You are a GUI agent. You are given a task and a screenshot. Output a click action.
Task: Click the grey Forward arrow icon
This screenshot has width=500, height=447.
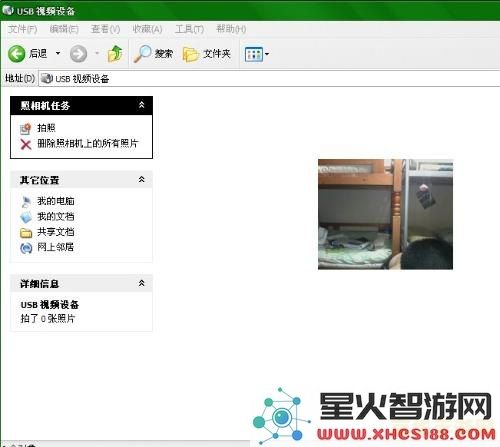click(78, 54)
